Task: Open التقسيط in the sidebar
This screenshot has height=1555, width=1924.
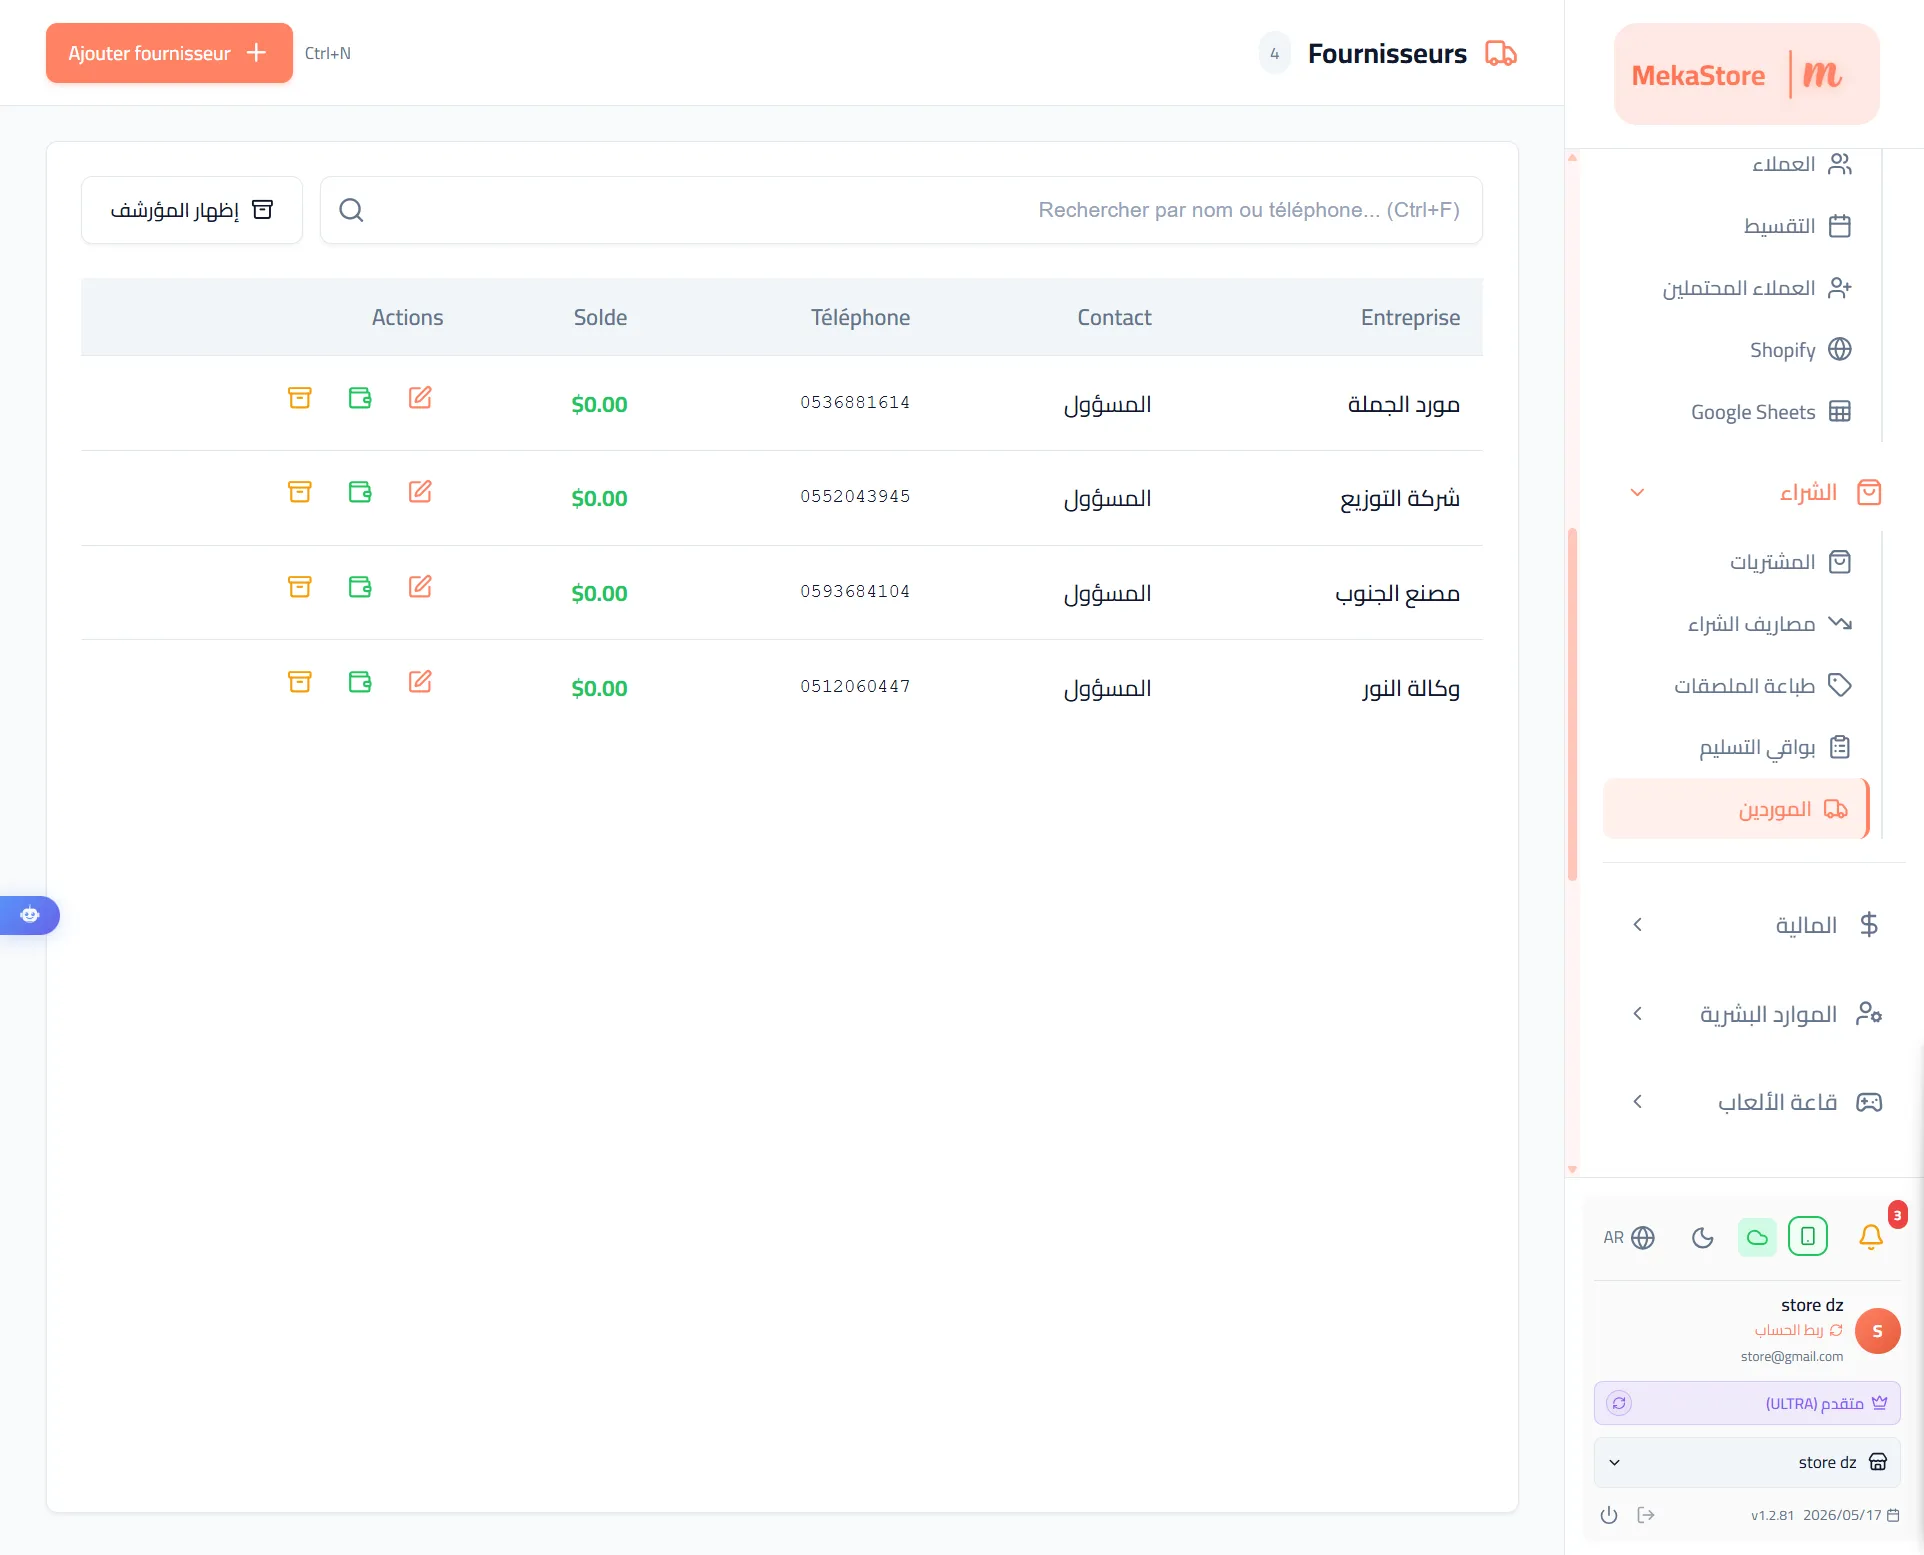Action: [x=1798, y=226]
